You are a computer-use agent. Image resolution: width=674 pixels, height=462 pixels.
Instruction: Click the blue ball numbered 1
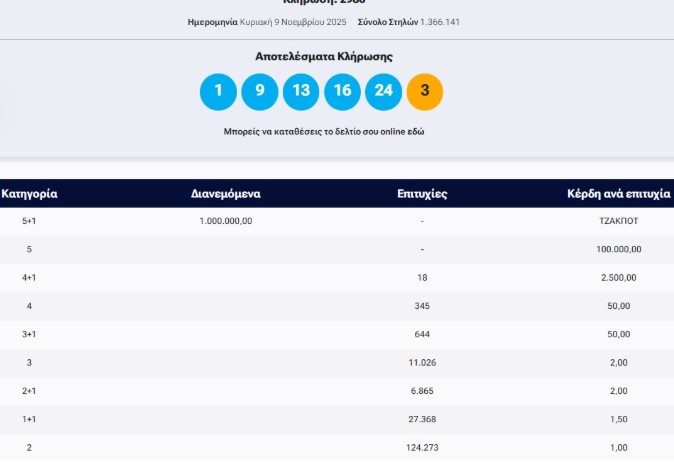coord(218,91)
